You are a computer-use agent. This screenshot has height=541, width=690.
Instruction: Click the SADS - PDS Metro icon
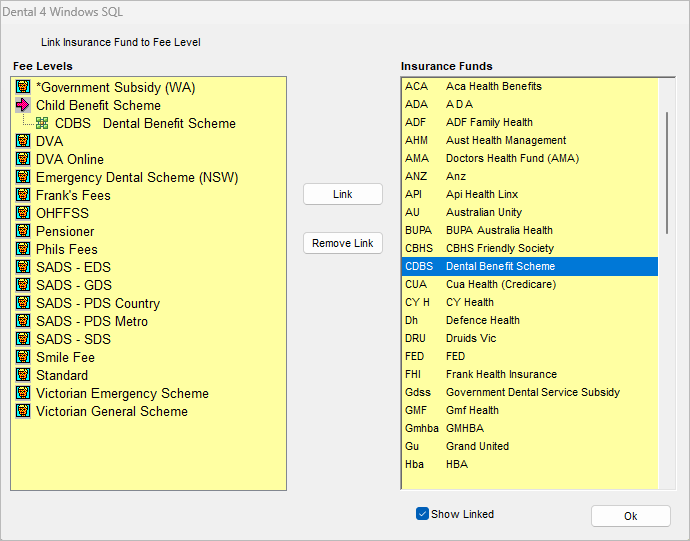[23, 321]
